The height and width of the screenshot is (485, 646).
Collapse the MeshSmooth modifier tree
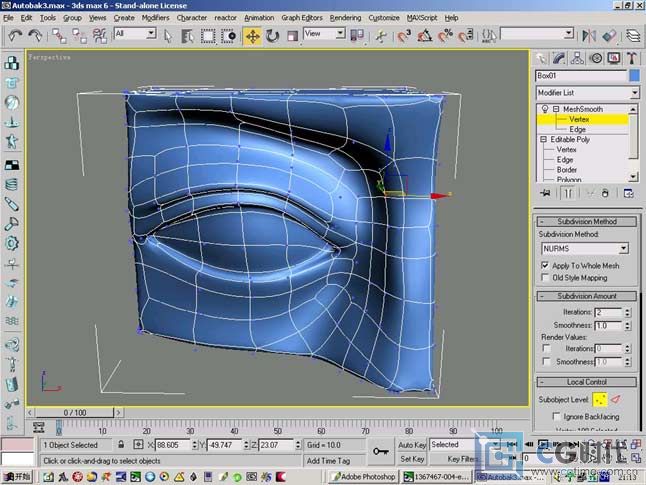click(555, 109)
